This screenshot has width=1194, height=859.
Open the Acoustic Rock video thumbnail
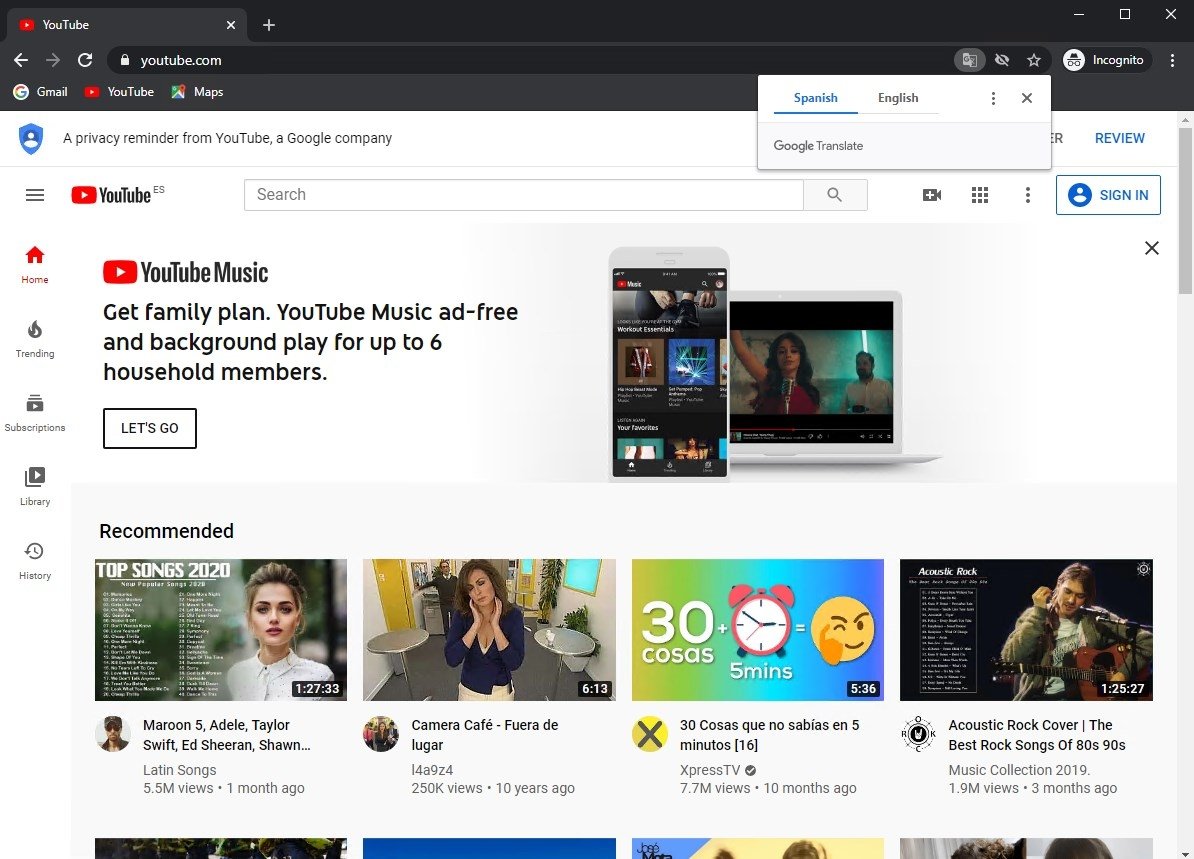1026,630
